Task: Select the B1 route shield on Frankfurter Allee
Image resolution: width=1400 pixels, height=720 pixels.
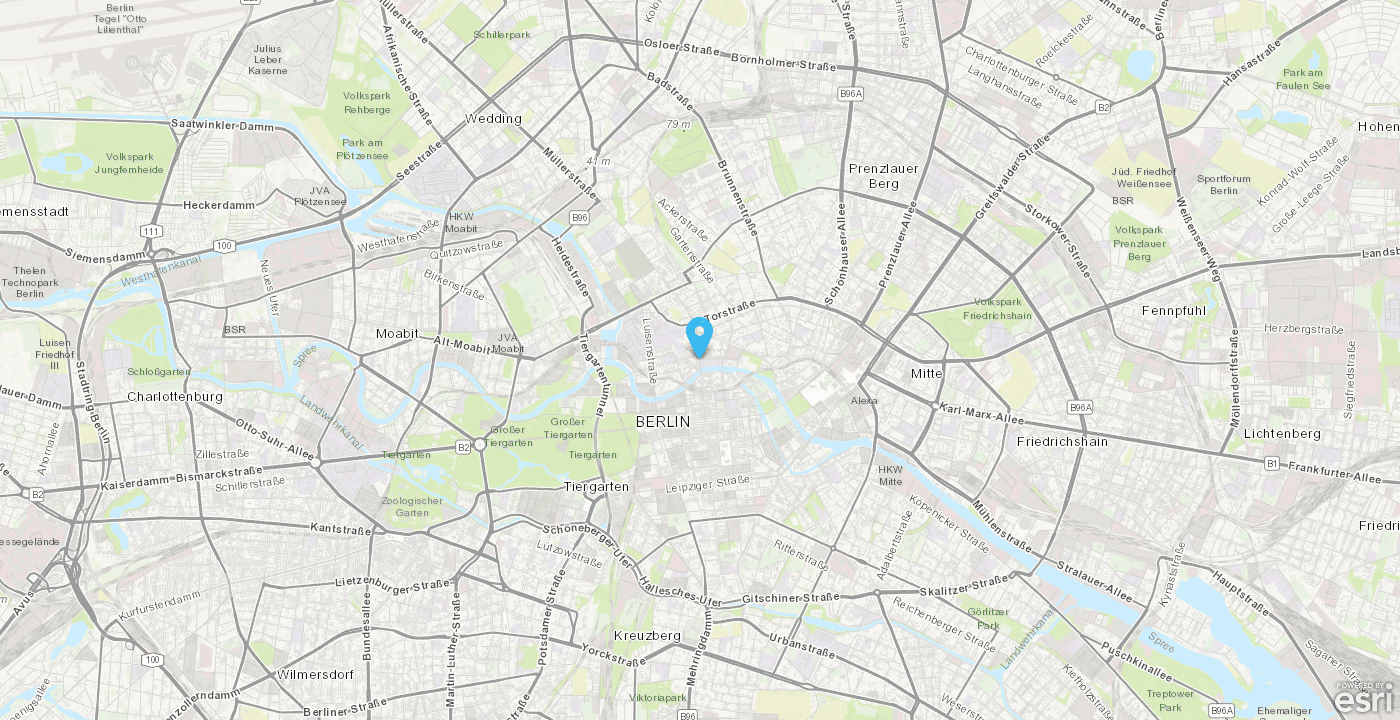Action: pyautogui.click(x=1272, y=463)
